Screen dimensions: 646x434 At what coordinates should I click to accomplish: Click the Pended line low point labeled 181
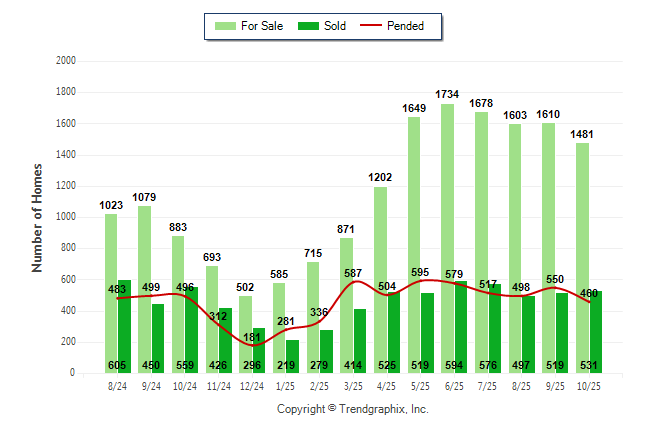(252, 345)
